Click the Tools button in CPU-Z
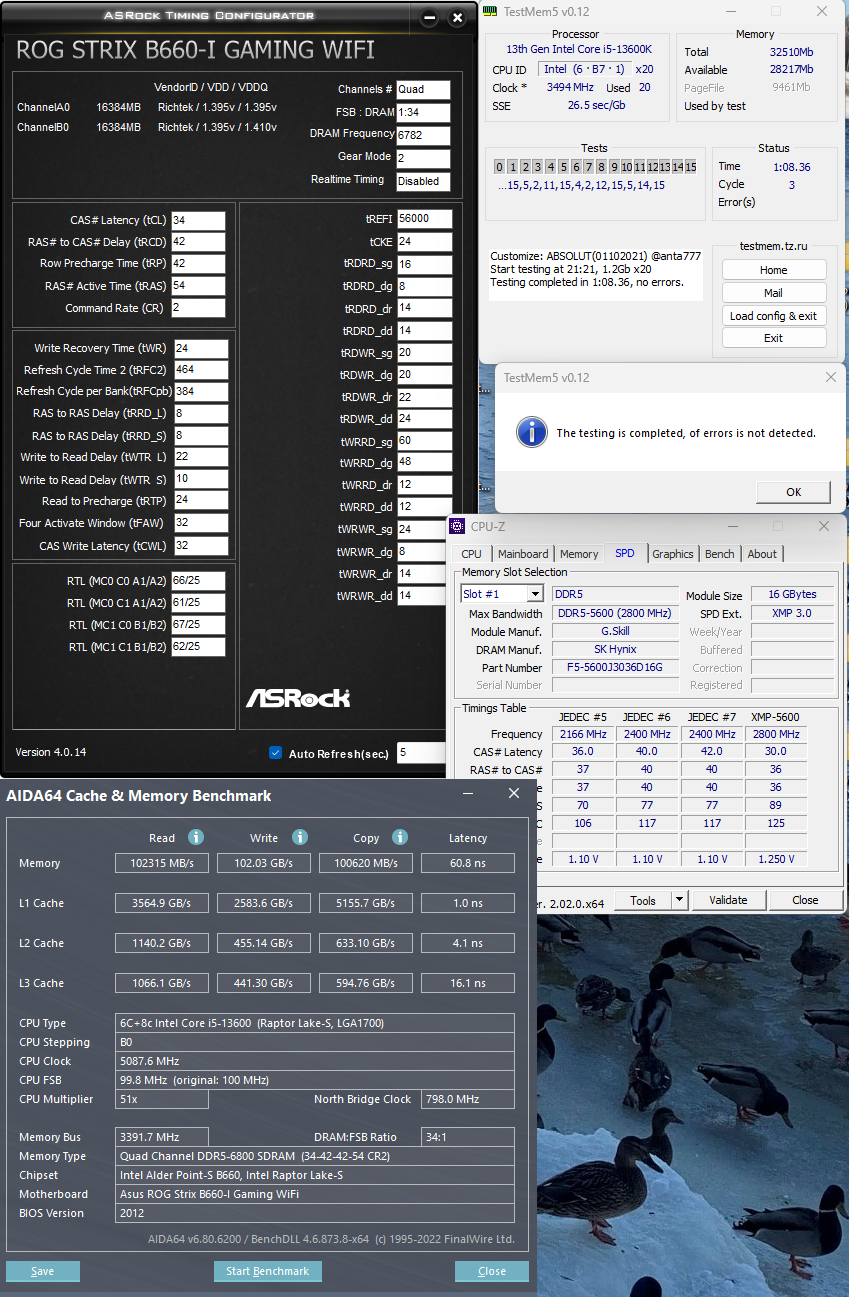The height and width of the screenshot is (1297, 849). [x=642, y=900]
